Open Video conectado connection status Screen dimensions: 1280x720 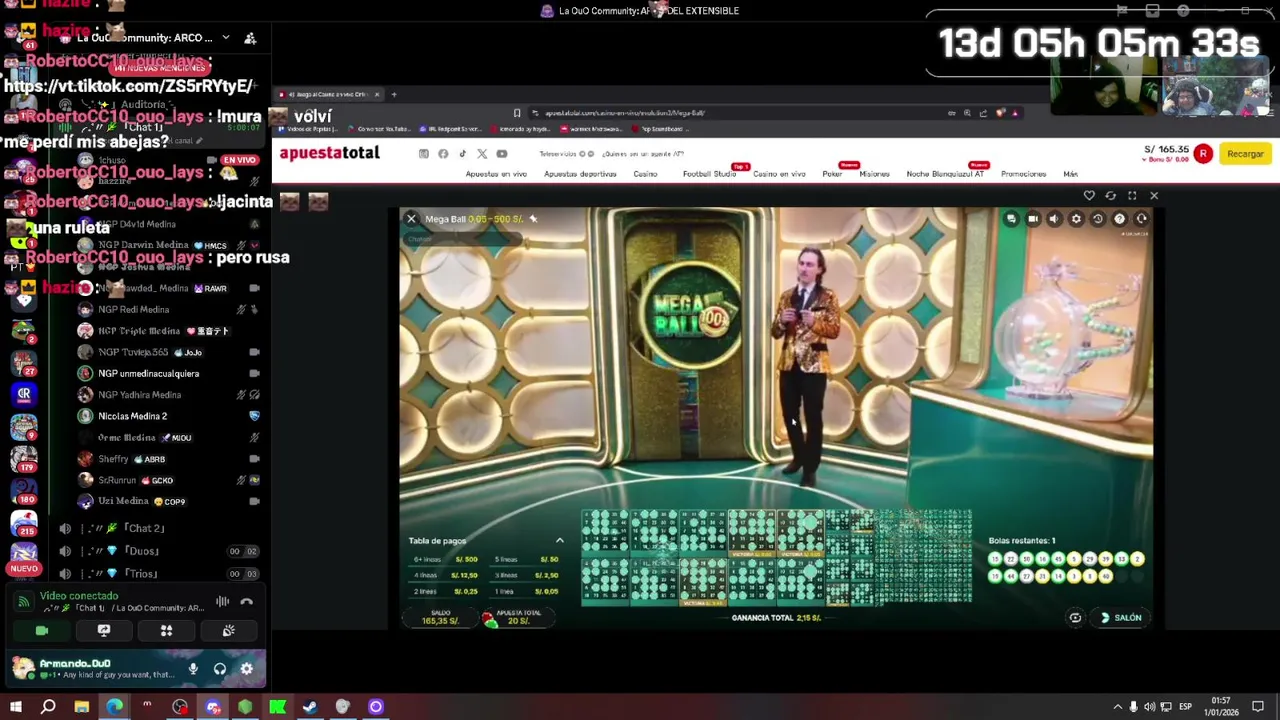point(79,596)
